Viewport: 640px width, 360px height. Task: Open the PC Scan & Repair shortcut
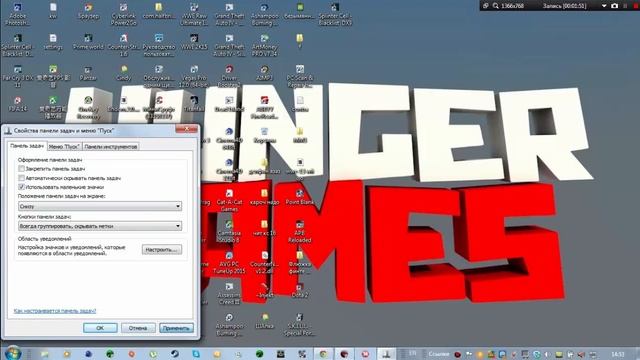pyautogui.click(x=300, y=76)
